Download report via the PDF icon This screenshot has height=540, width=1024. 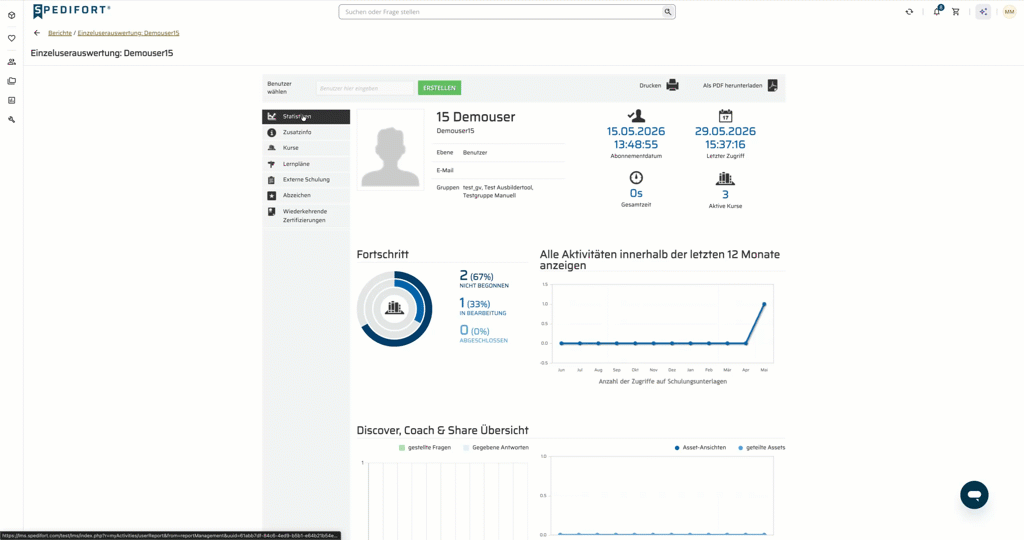point(773,86)
